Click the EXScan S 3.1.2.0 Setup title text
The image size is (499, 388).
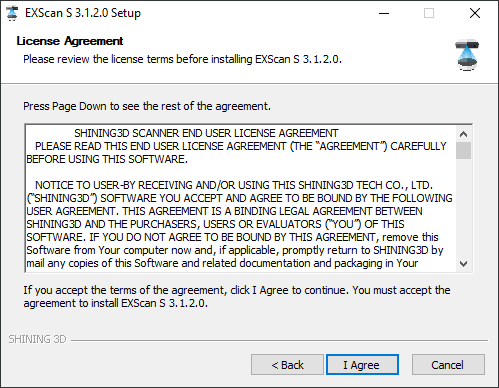[83, 13]
